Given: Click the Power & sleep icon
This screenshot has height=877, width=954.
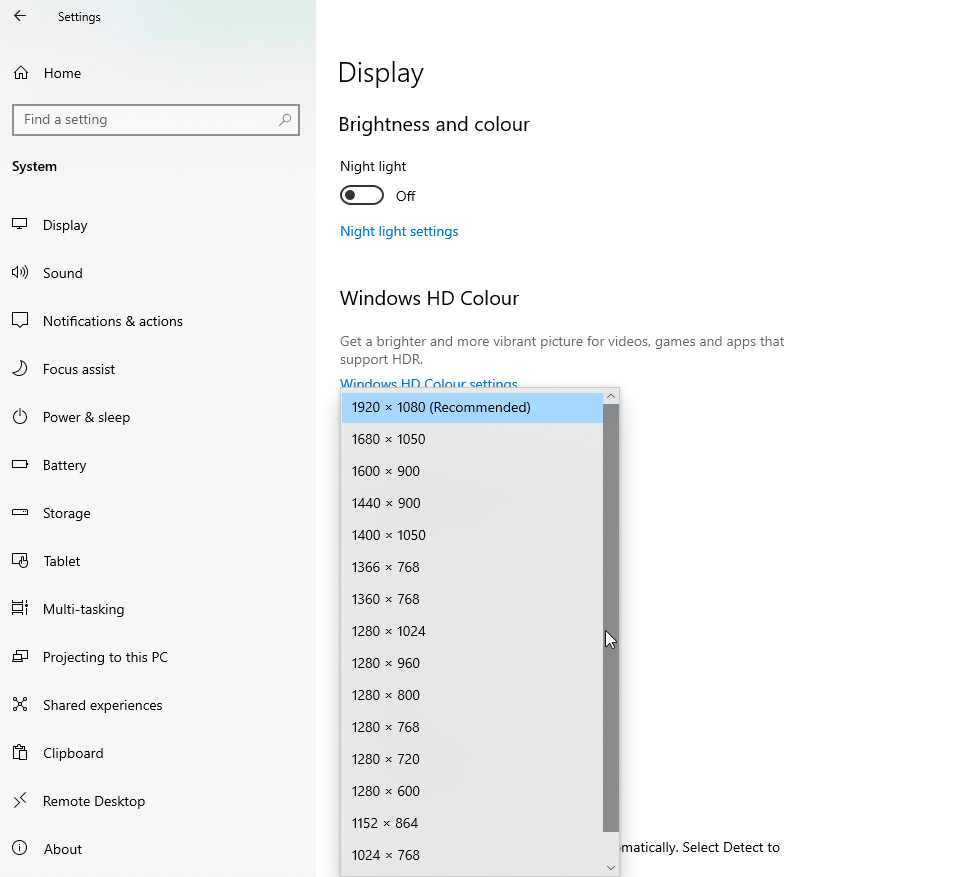Looking at the screenshot, I should pos(20,416).
